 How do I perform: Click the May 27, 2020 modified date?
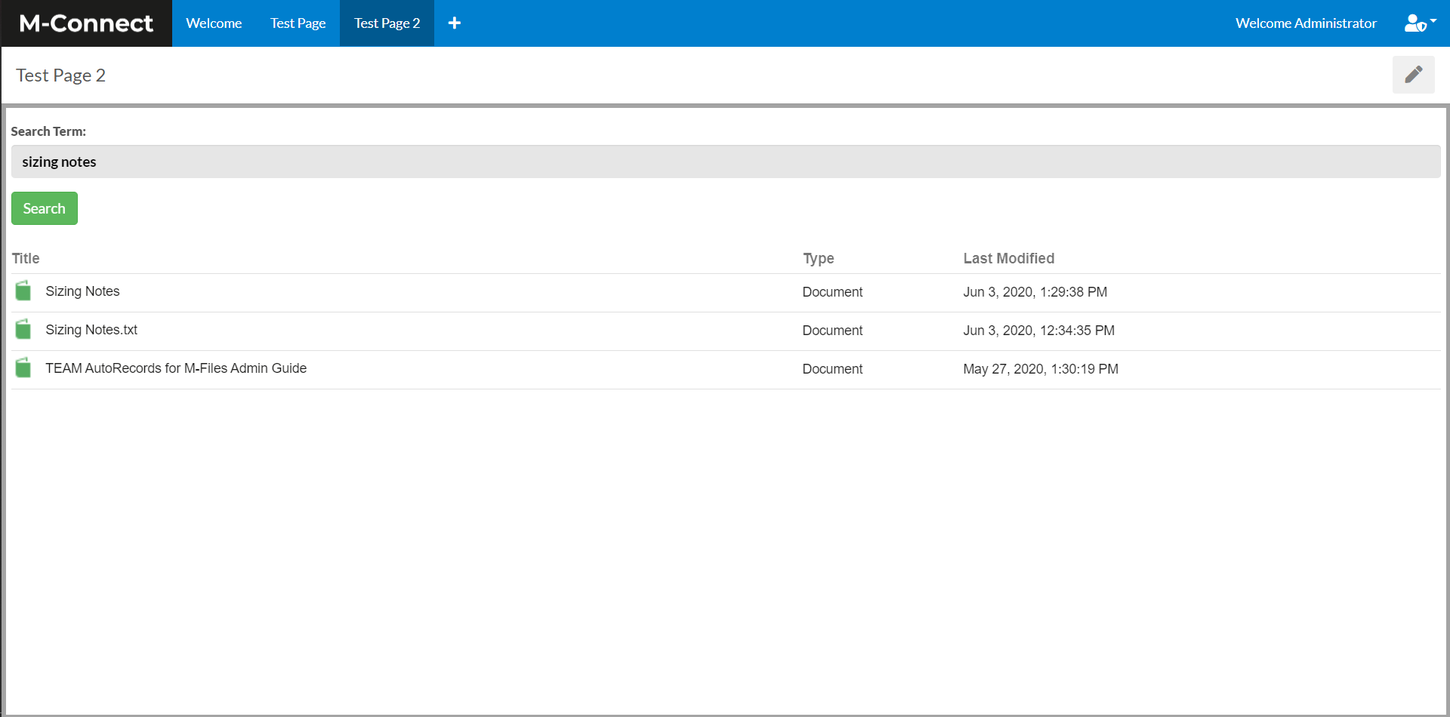tap(1040, 369)
